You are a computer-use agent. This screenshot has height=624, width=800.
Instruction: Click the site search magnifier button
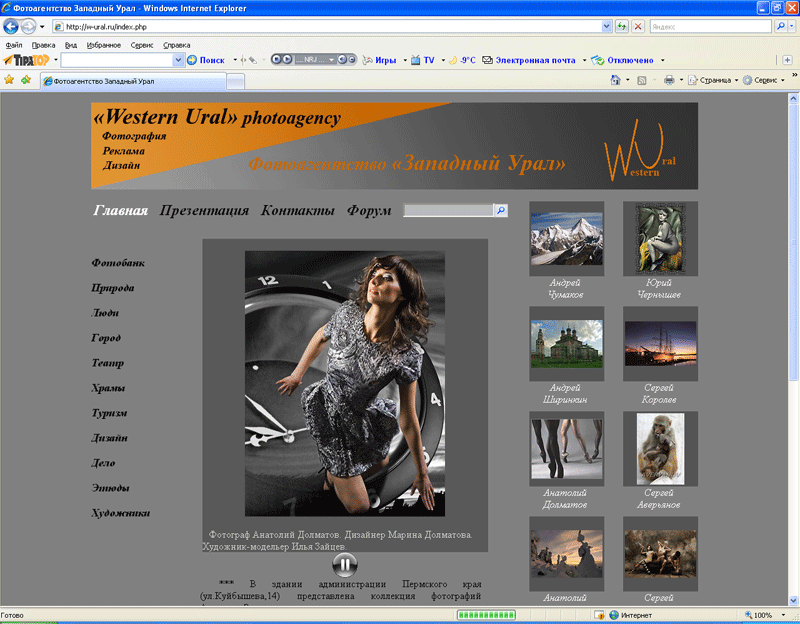[501, 211]
